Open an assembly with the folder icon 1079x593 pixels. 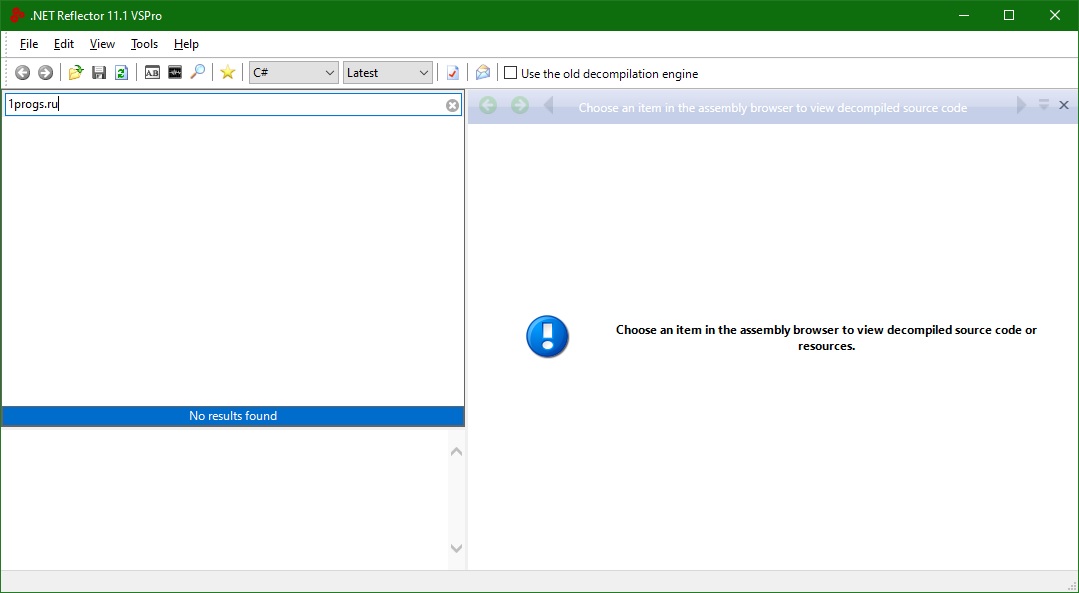pos(76,73)
